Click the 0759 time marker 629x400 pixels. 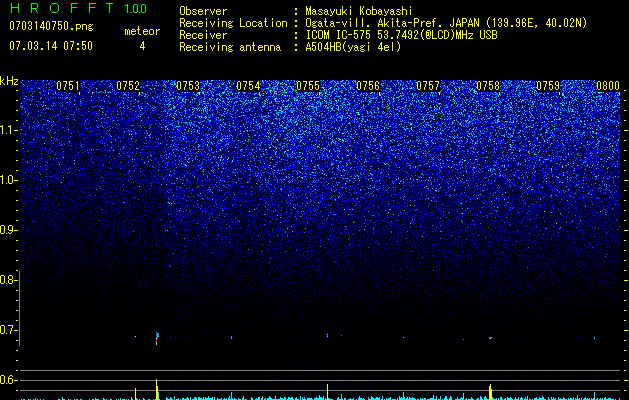click(548, 86)
